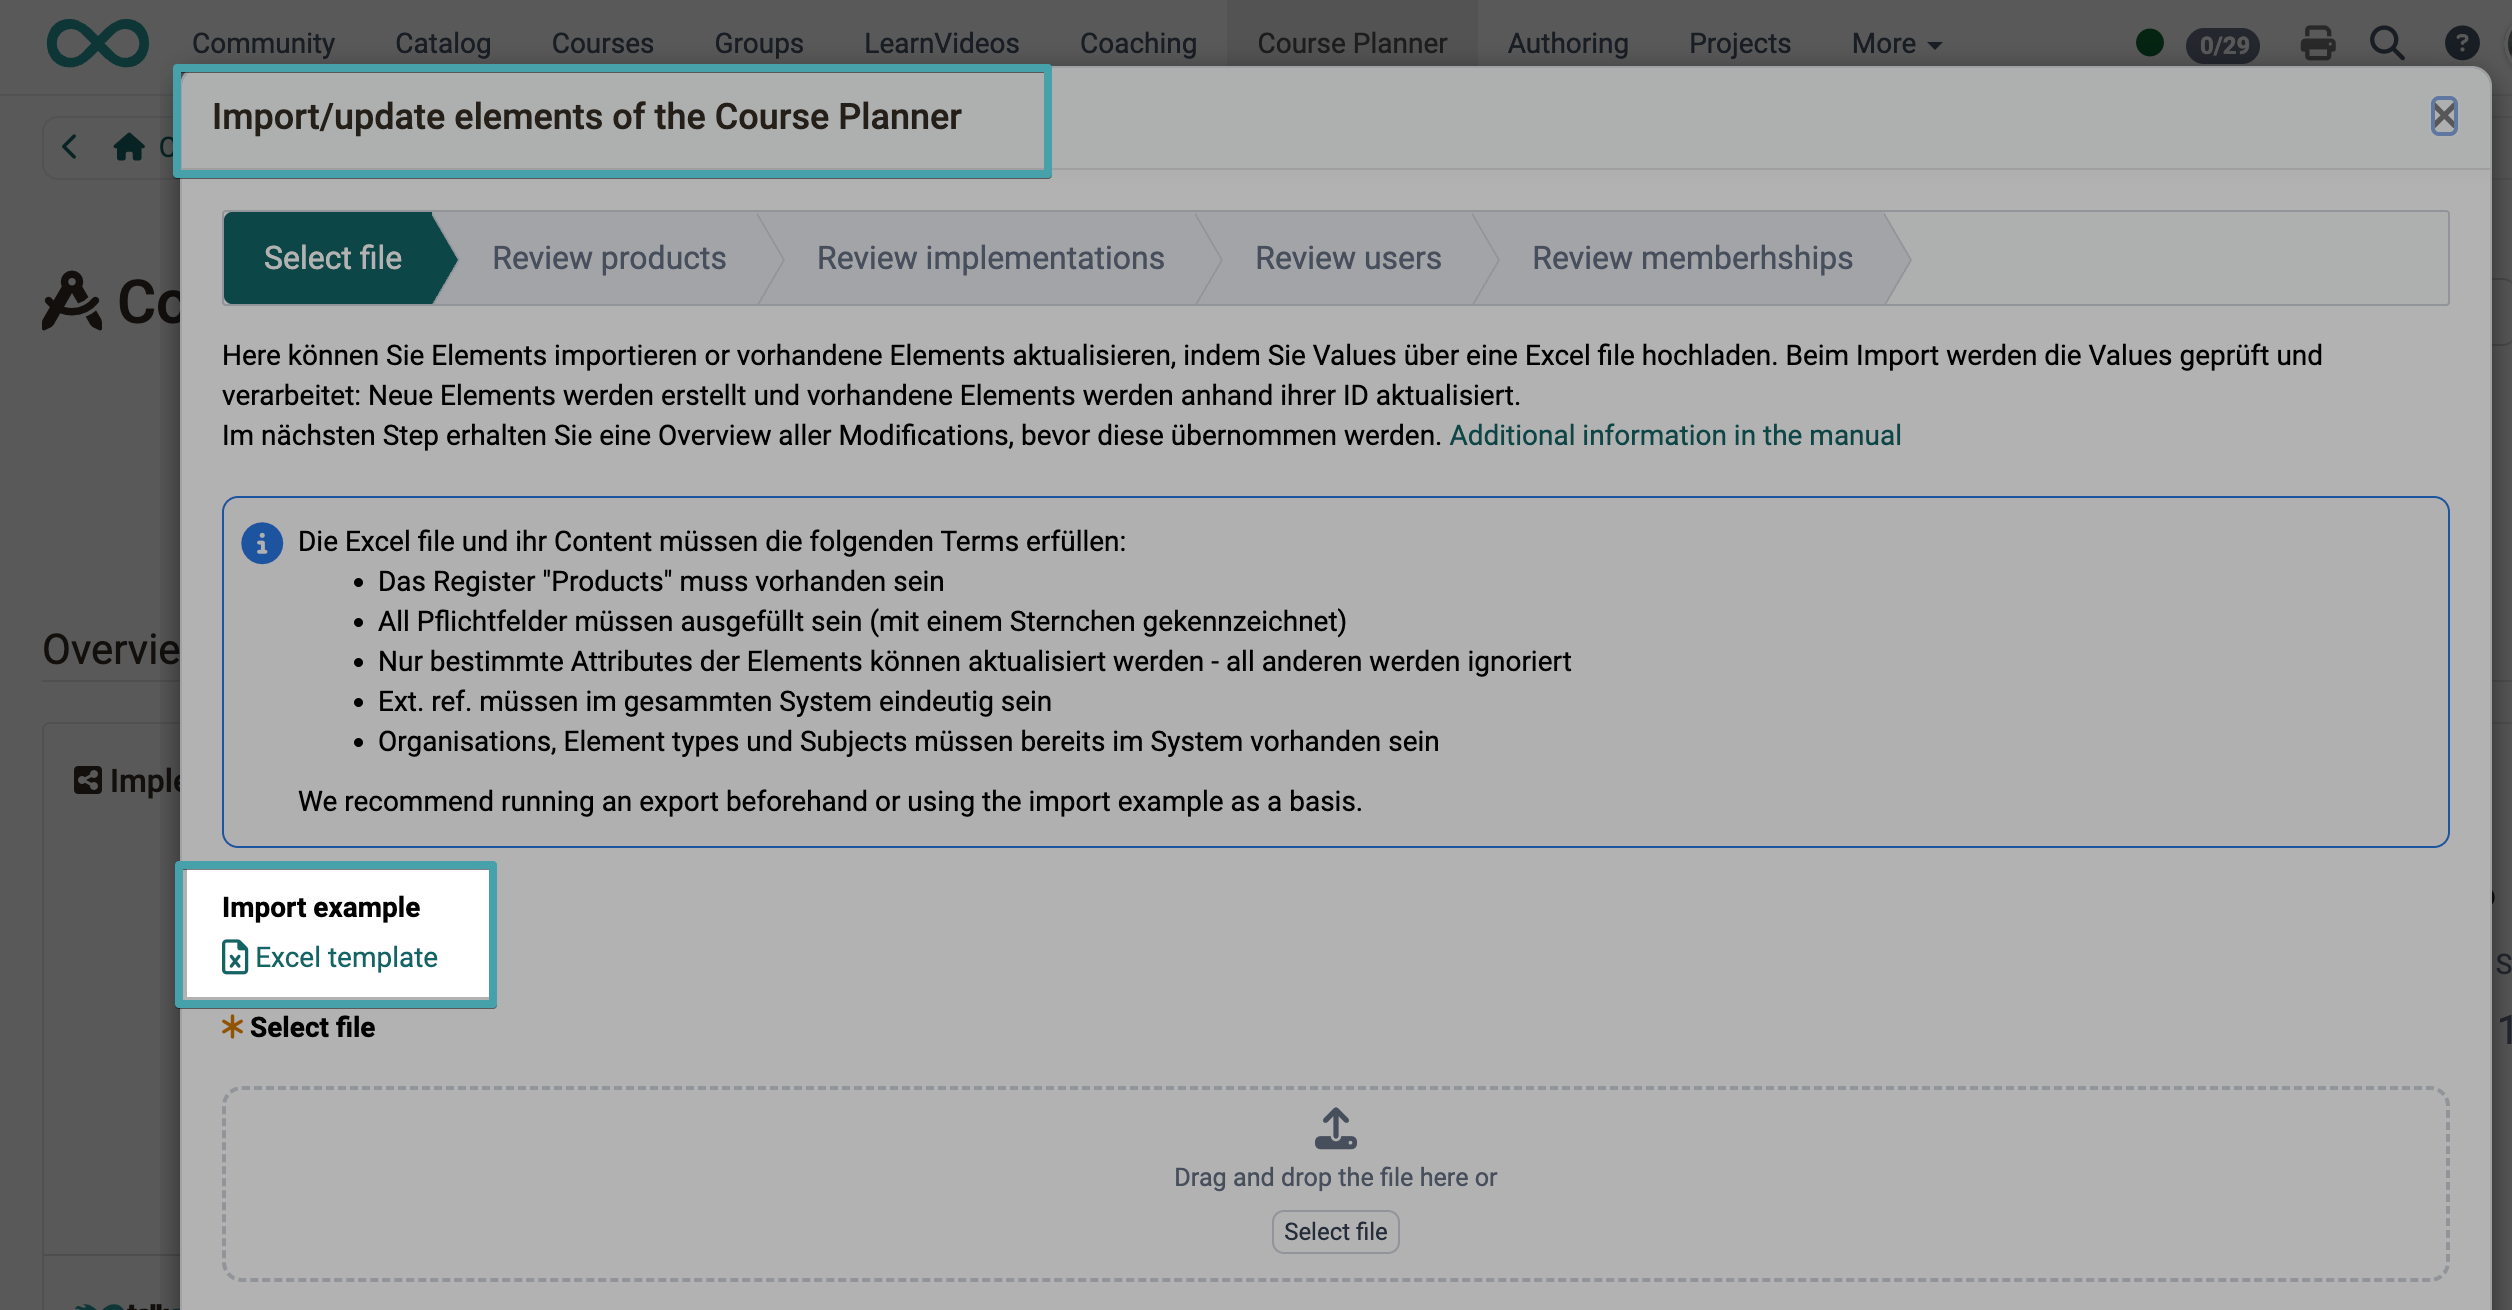The width and height of the screenshot is (2512, 1310).
Task: Click the OpenOlat infinity logo
Action: (98, 43)
